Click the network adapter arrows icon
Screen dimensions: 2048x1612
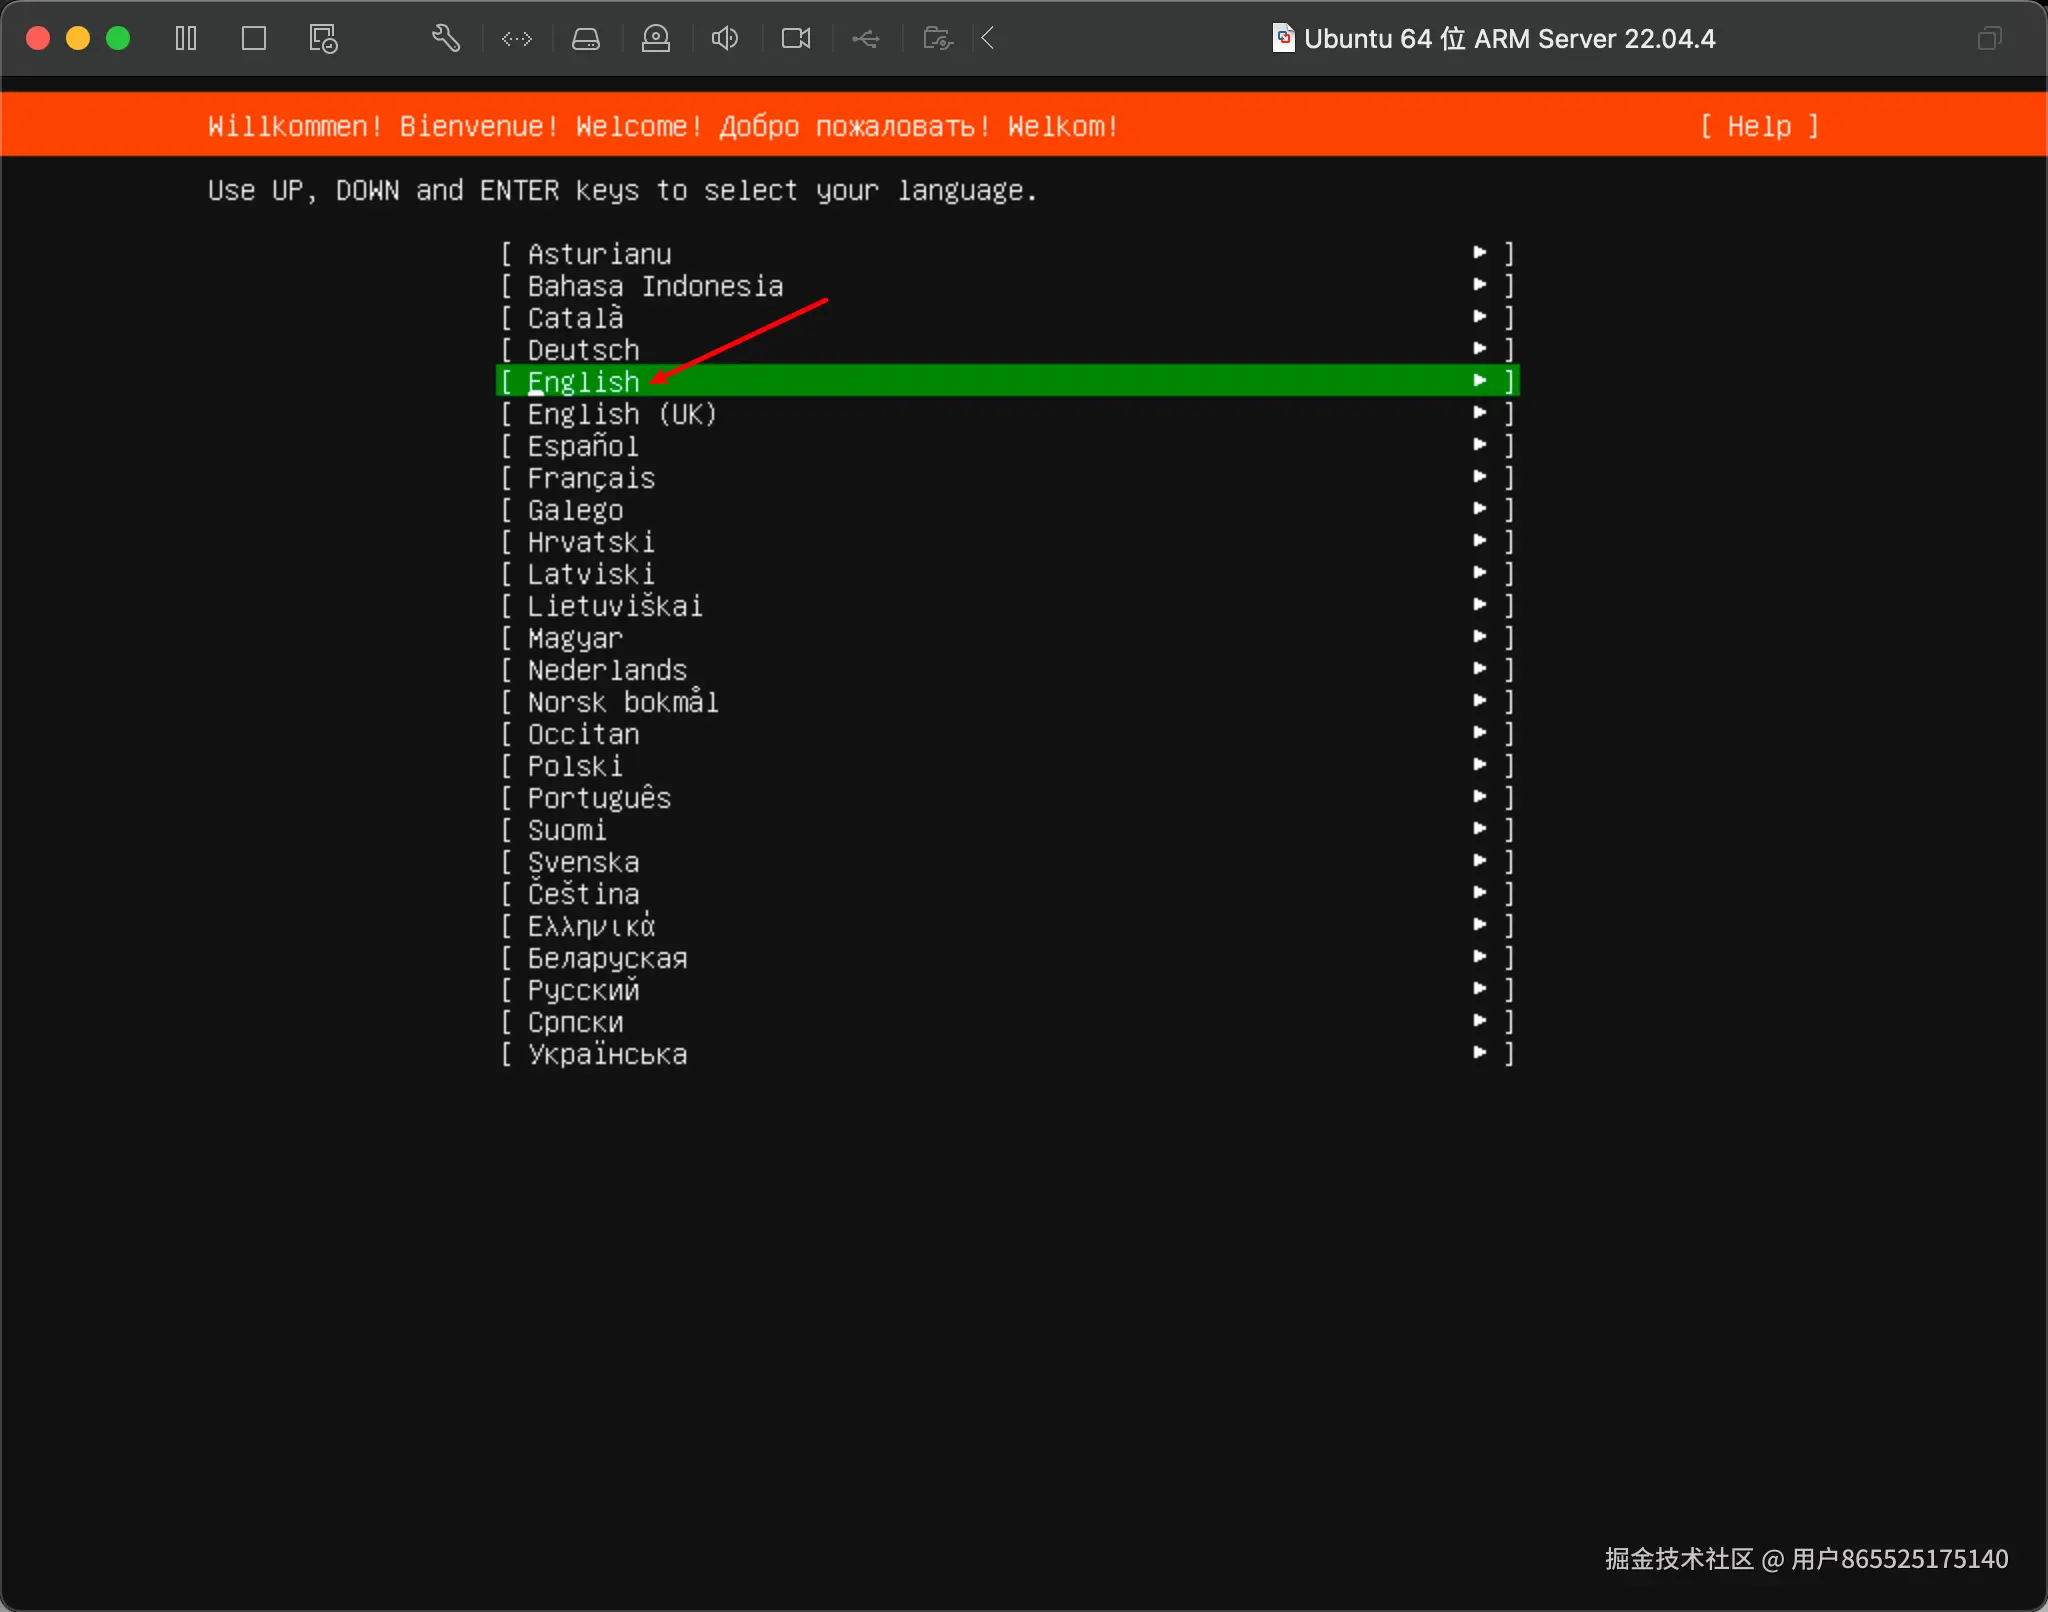point(517,39)
